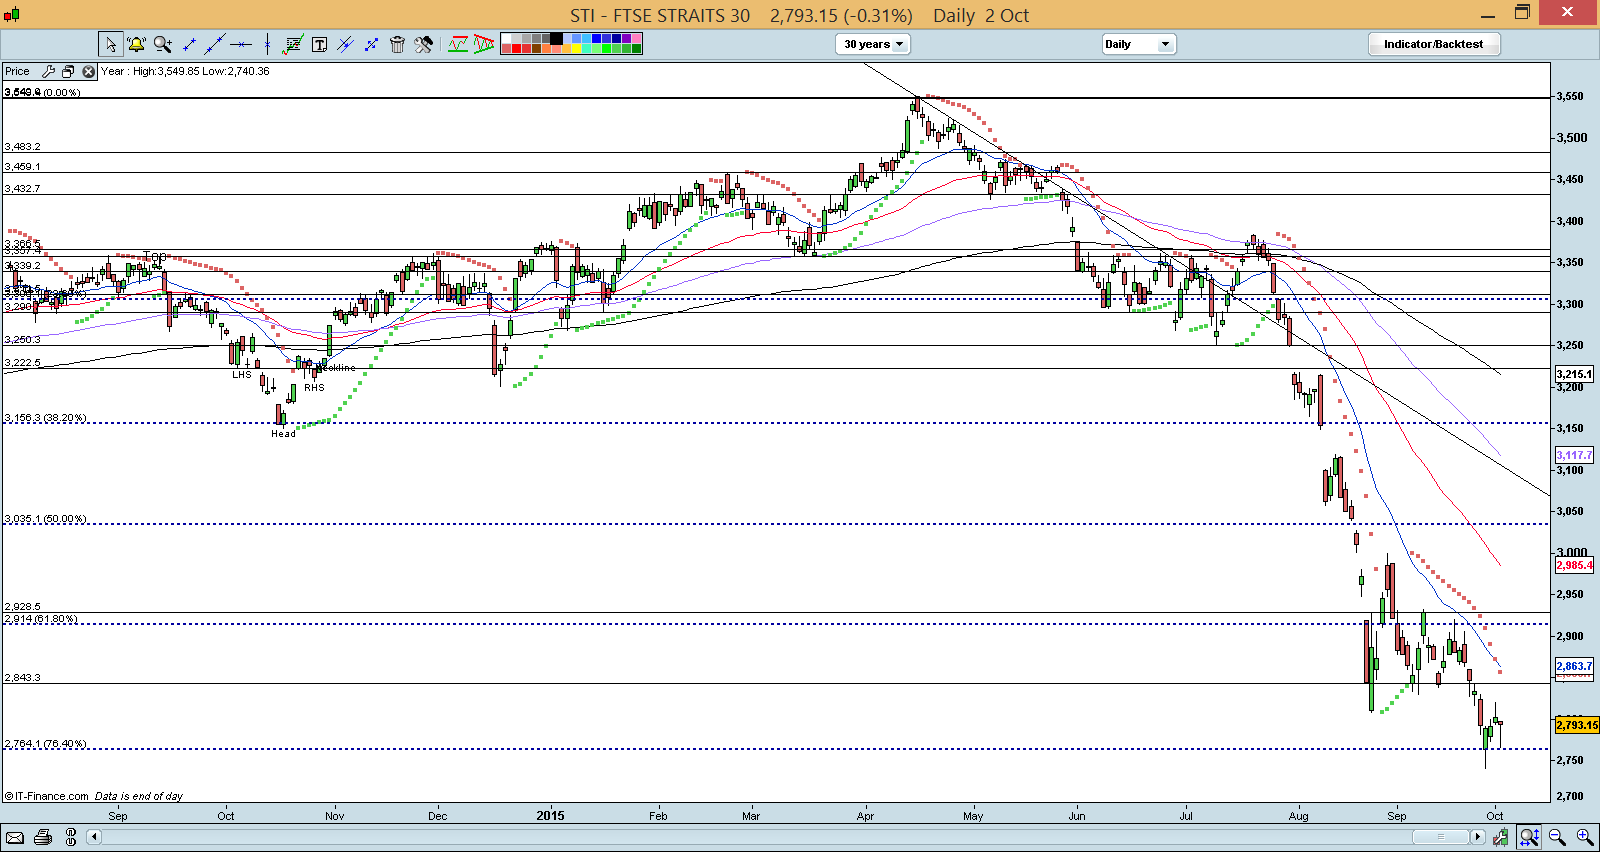Open the hammer and wrench tools icon
Screen dimensions: 1600x852
click(423, 44)
